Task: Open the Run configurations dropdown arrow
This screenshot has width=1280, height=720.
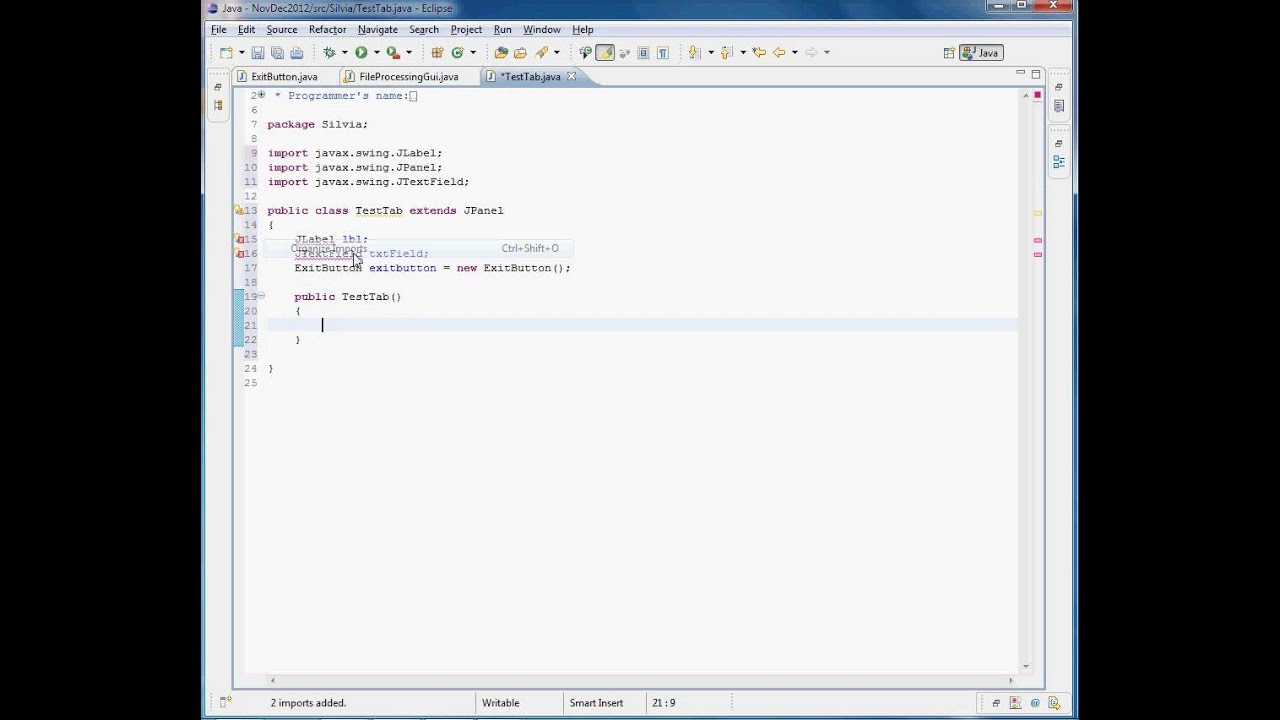Action: [376, 52]
